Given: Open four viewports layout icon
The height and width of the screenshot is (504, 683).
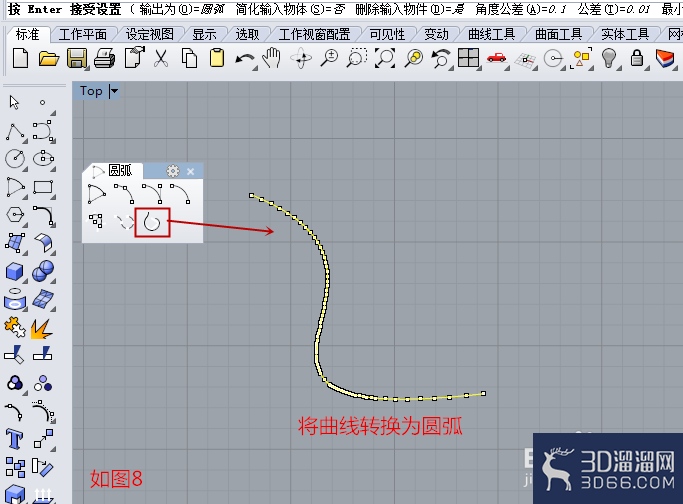Looking at the screenshot, I should point(469,58).
